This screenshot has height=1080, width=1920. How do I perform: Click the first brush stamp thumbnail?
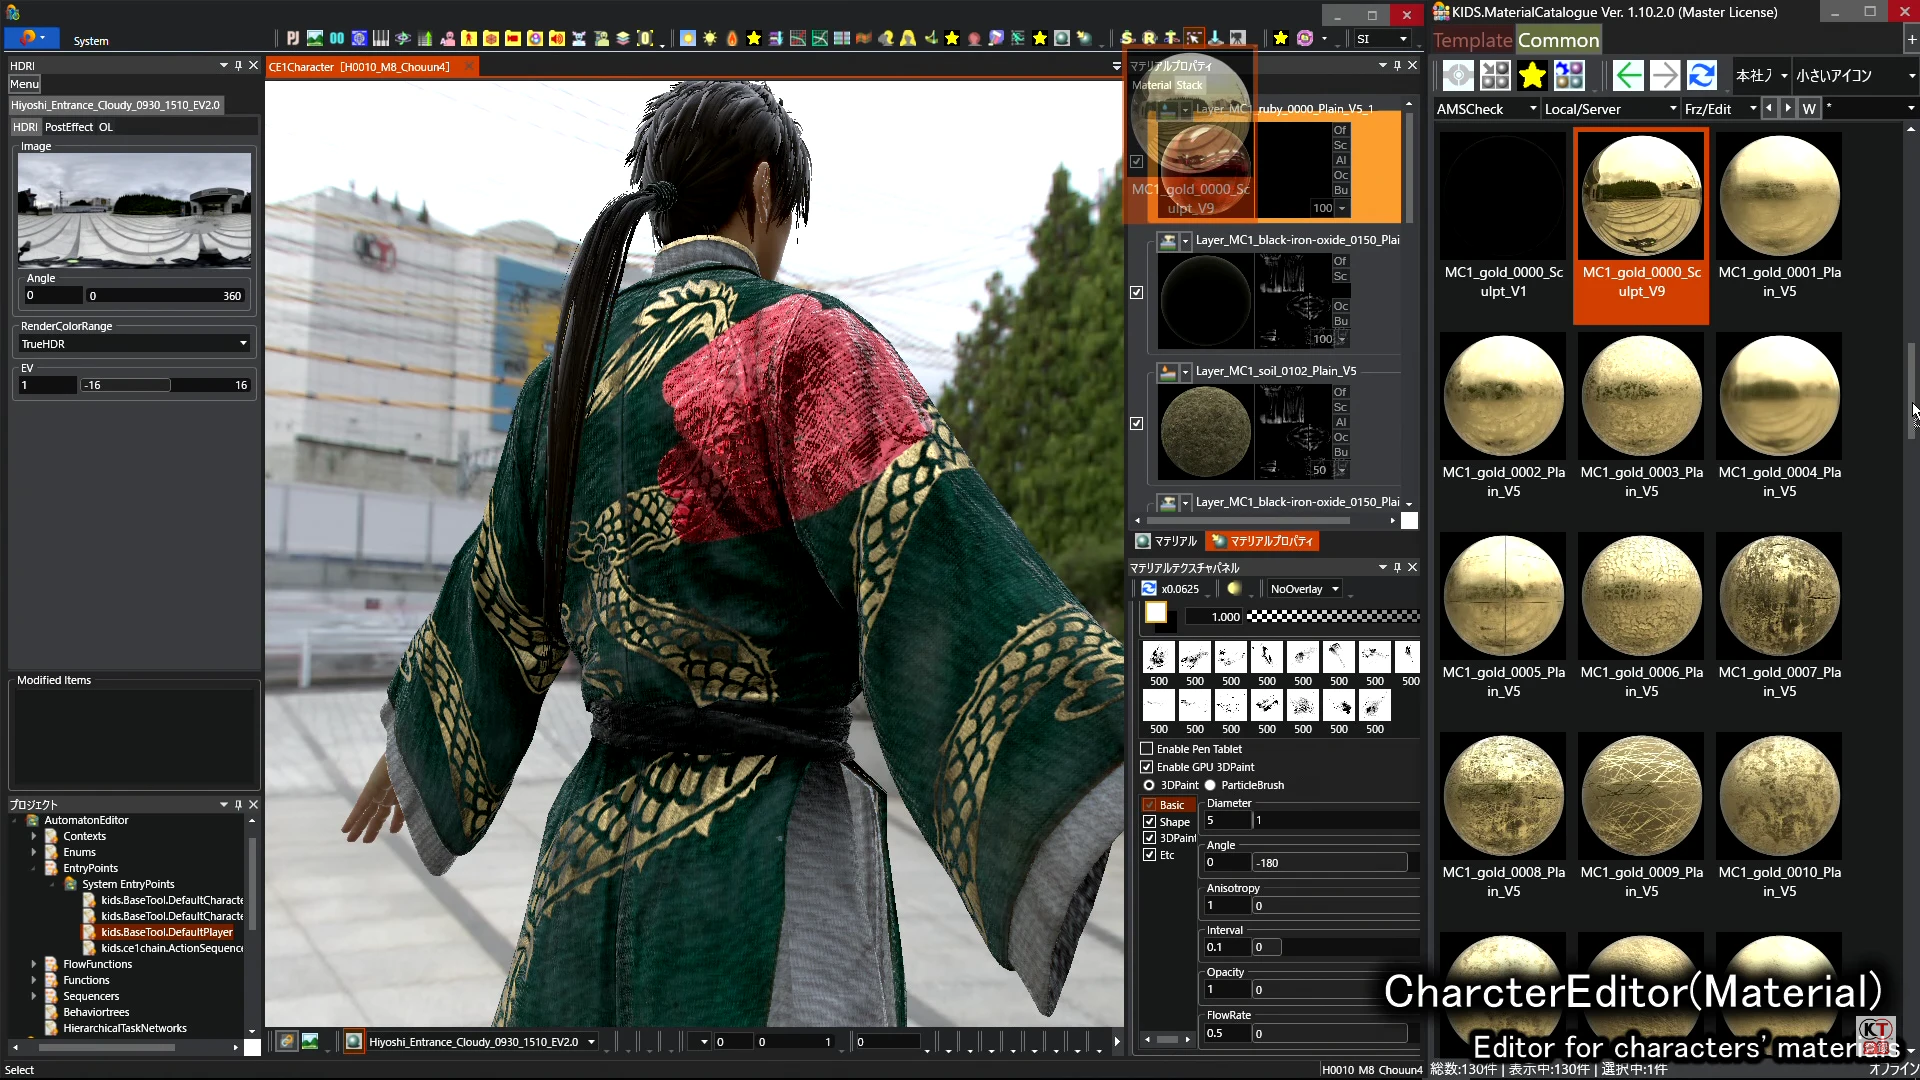(x=1158, y=658)
